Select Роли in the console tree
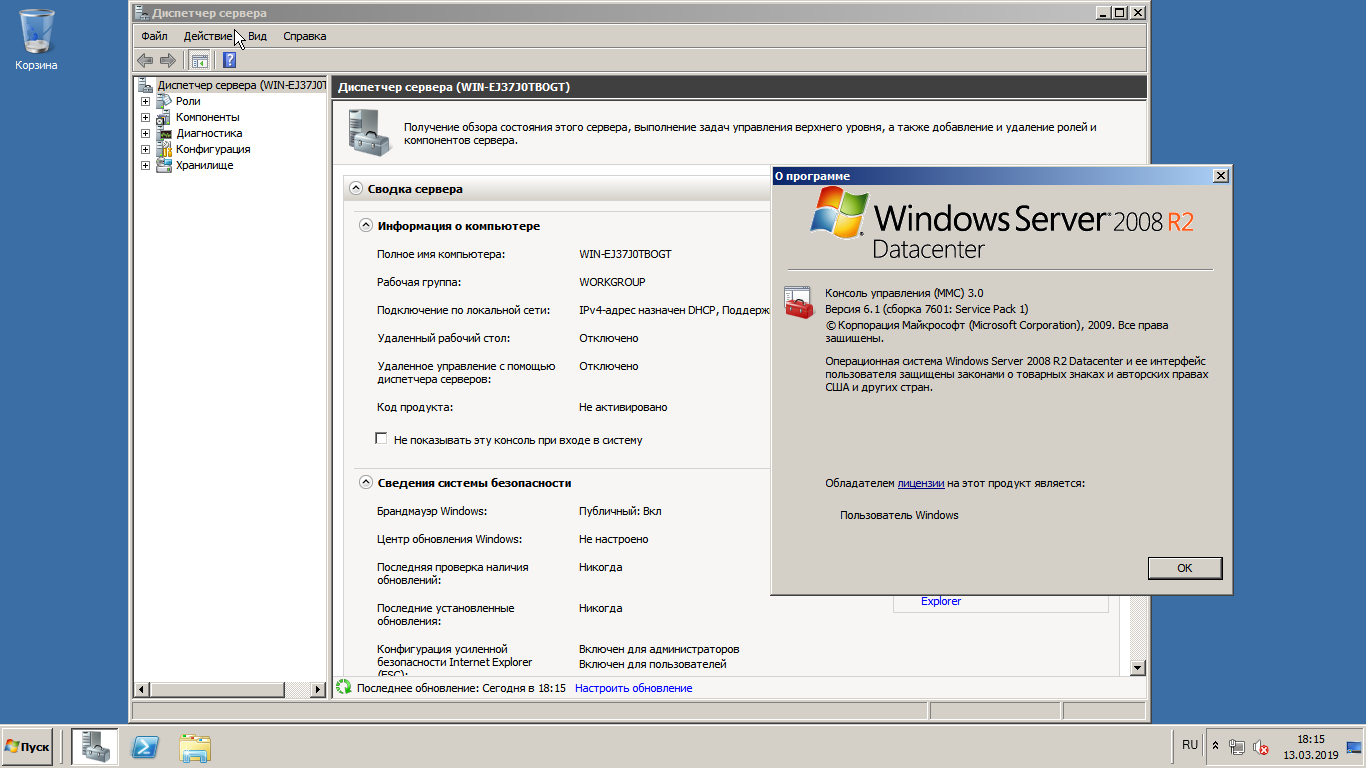The image size is (1366, 768). click(188, 101)
